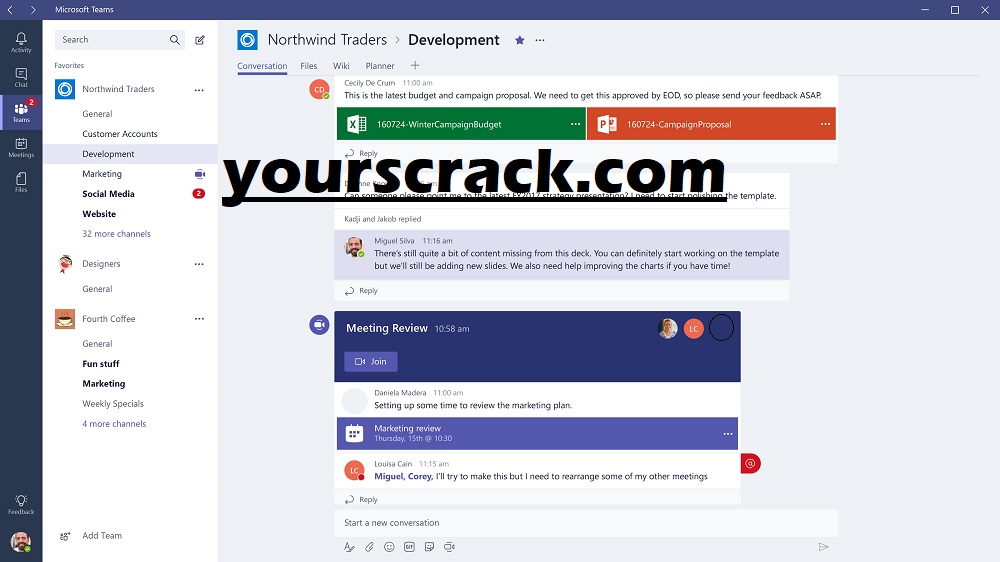Select the Fun stuff channel
The image size is (1000, 562).
click(x=101, y=364)
